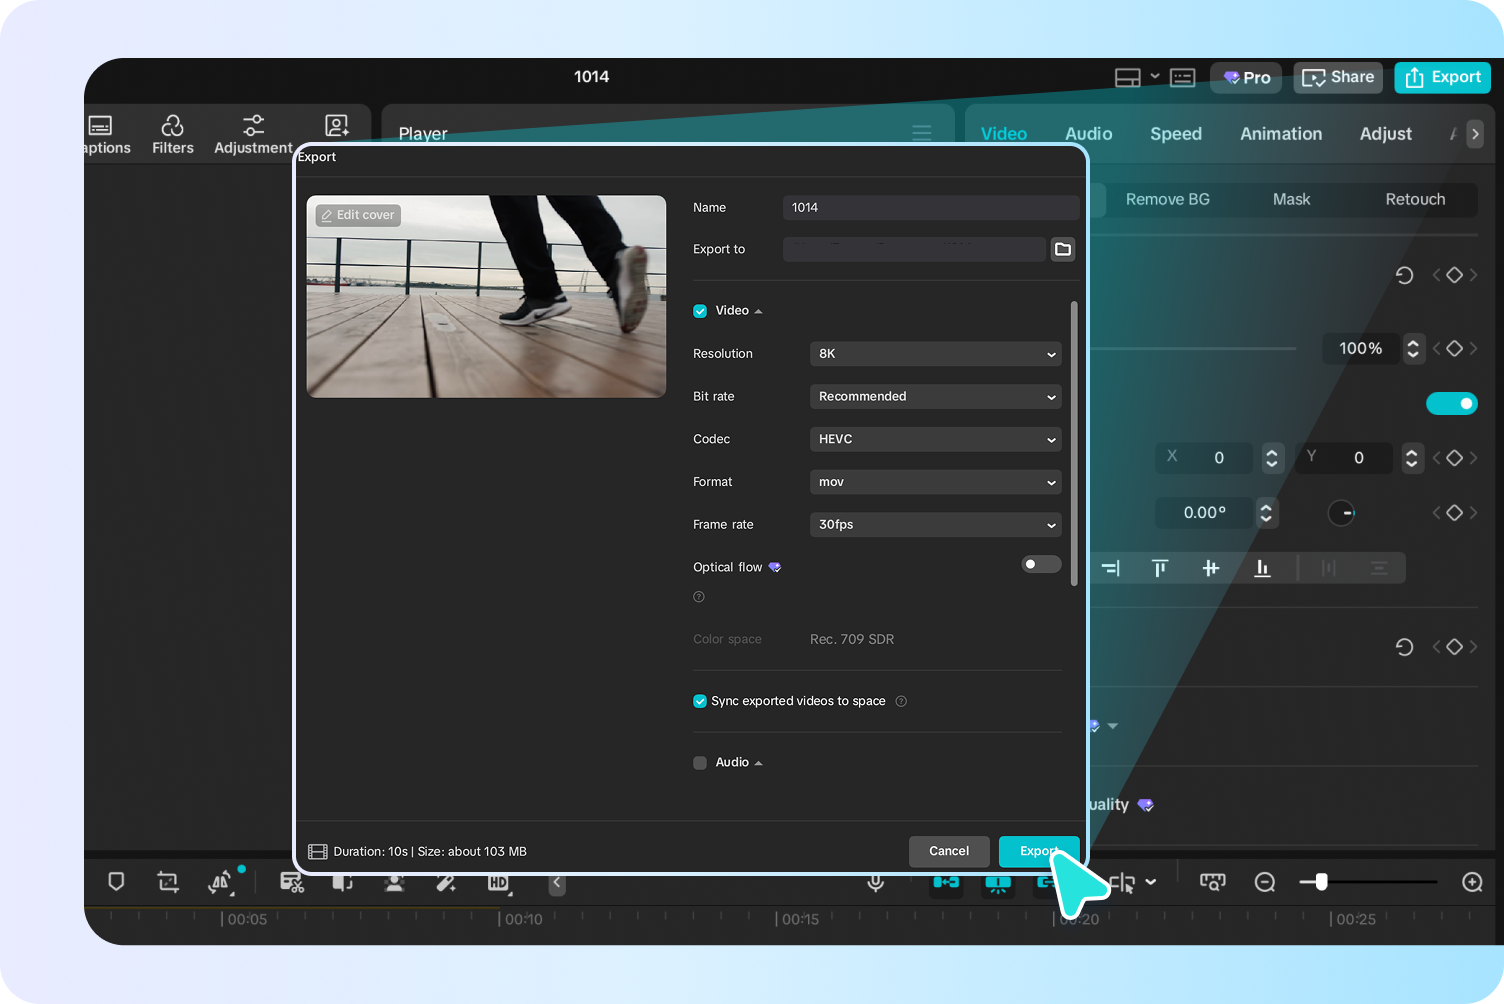This screenshot has height=1004, width=1504.
Task: Switch to the Speed tab
Action: click(1175, 134)
